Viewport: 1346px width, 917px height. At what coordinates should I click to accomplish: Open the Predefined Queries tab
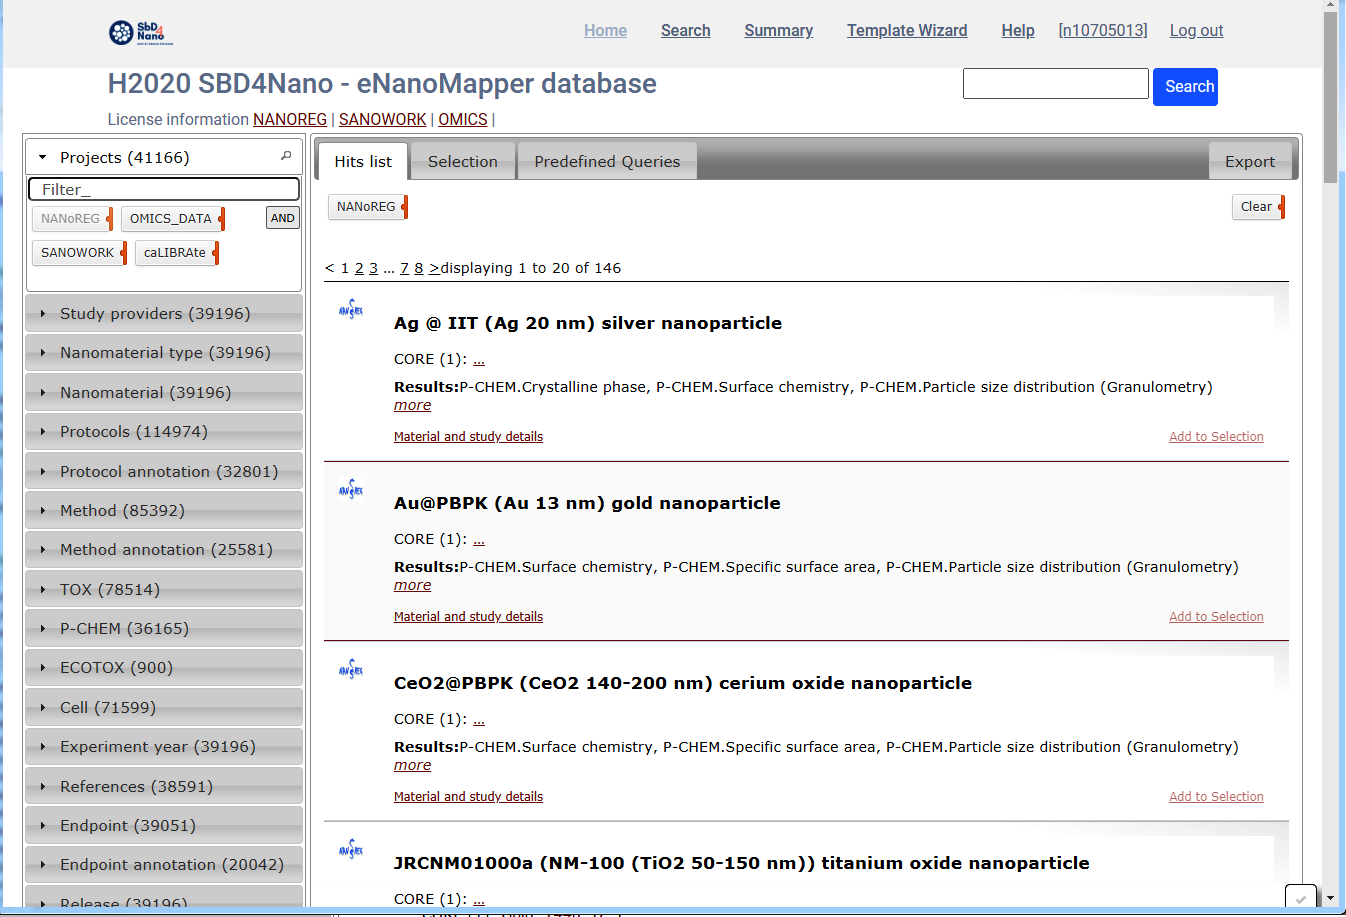click(x=607, y=161)
